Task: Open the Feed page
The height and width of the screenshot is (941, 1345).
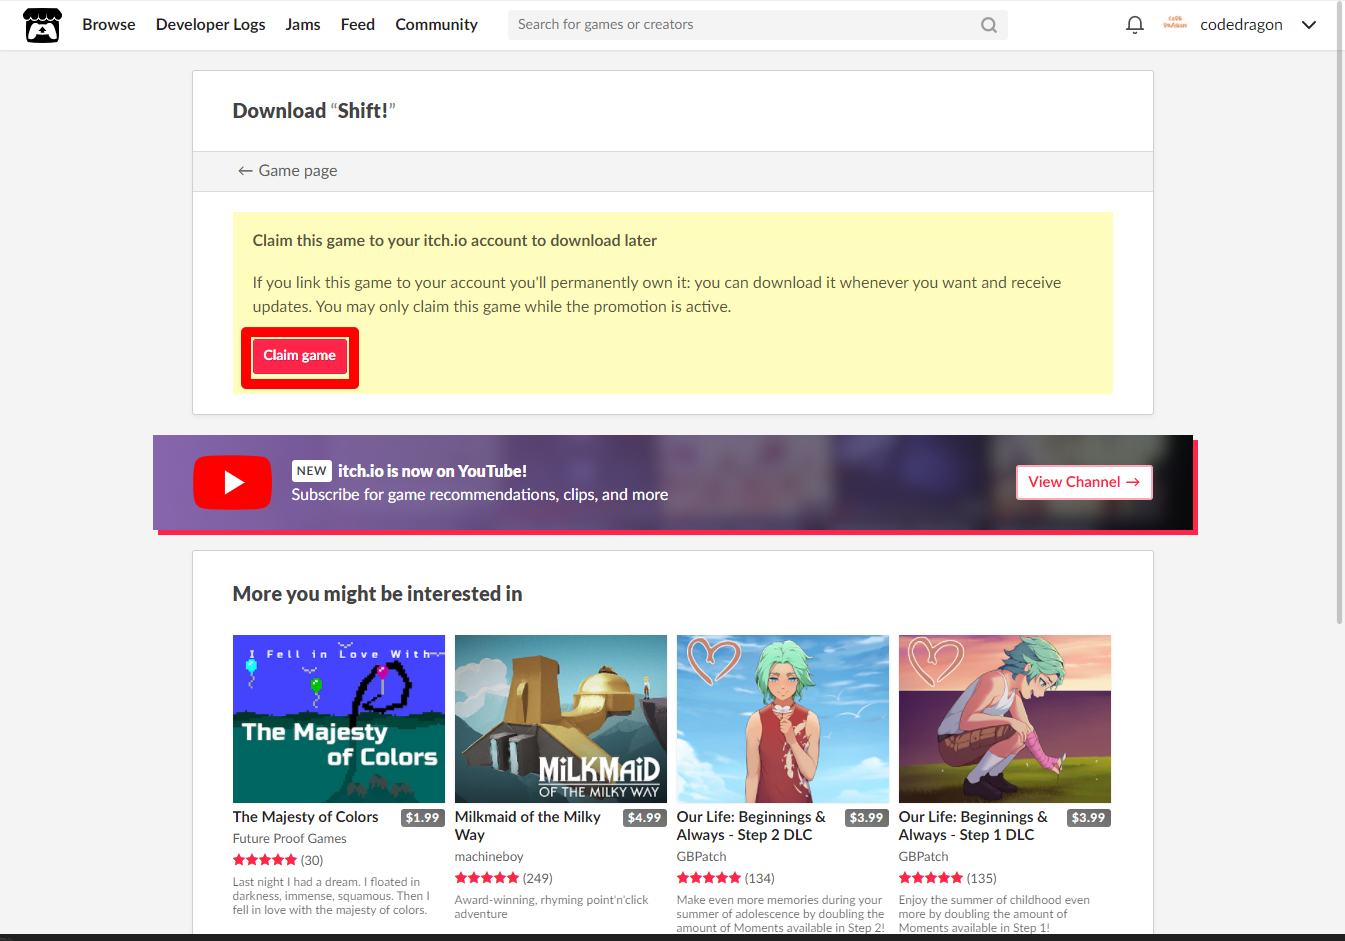Action: coord(358,25)
